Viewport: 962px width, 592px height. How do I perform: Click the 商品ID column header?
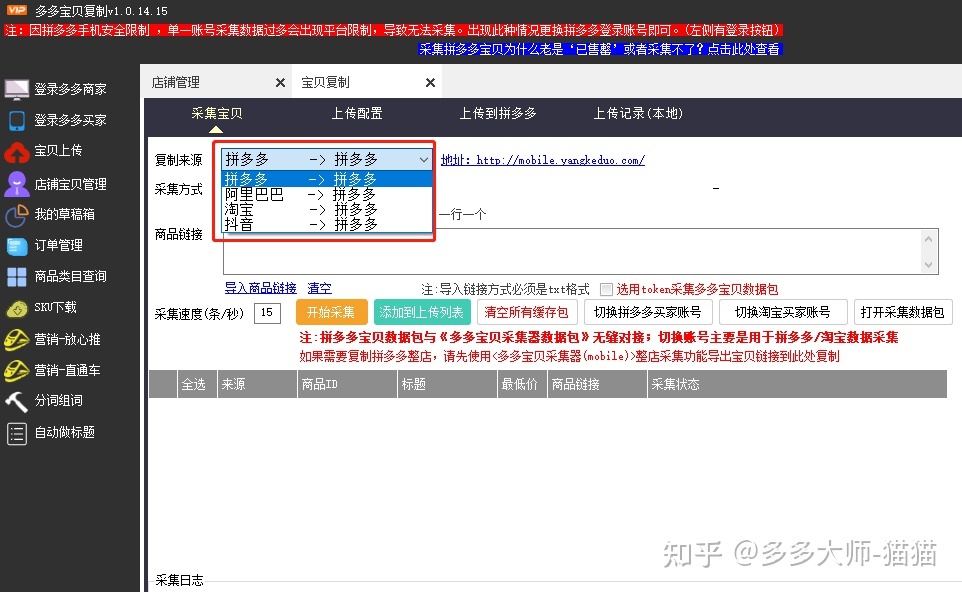click(x=347, y=384)
